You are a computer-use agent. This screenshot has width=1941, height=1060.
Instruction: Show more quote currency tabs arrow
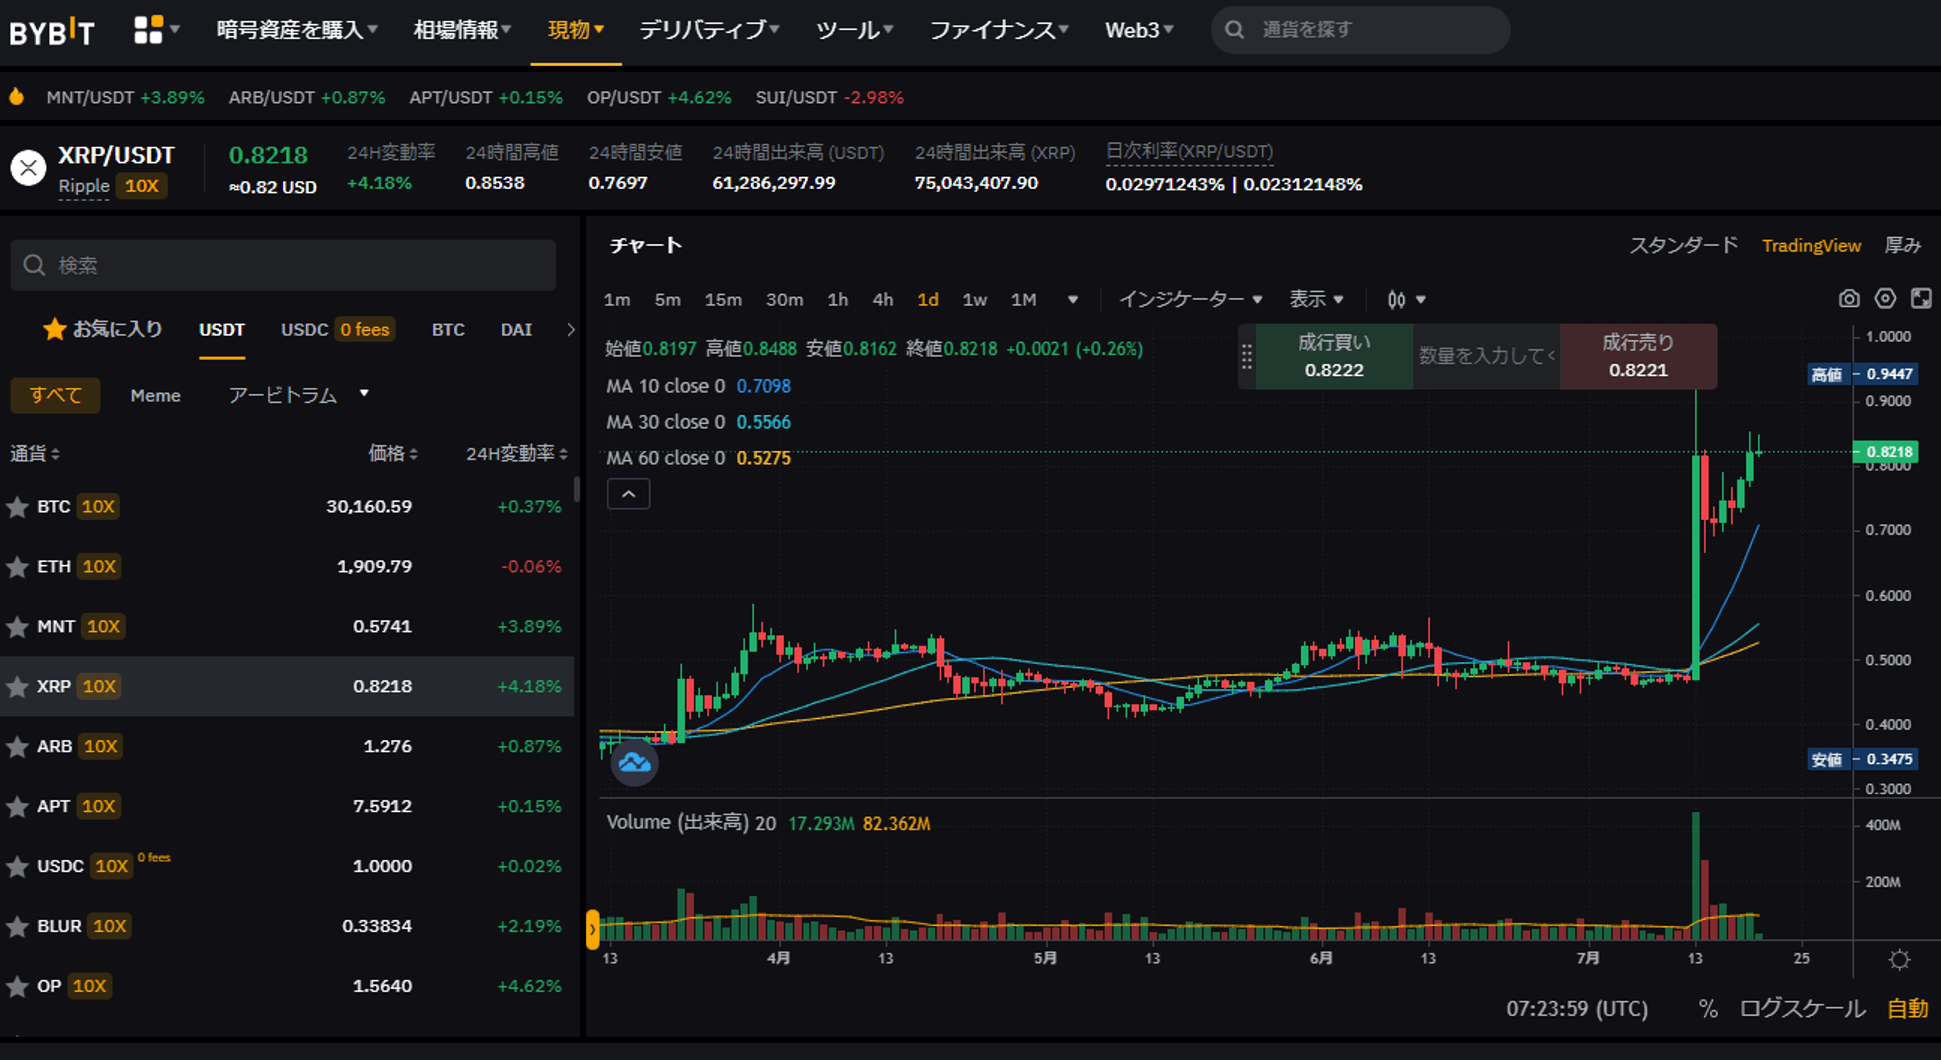click(x=570, y=330)
